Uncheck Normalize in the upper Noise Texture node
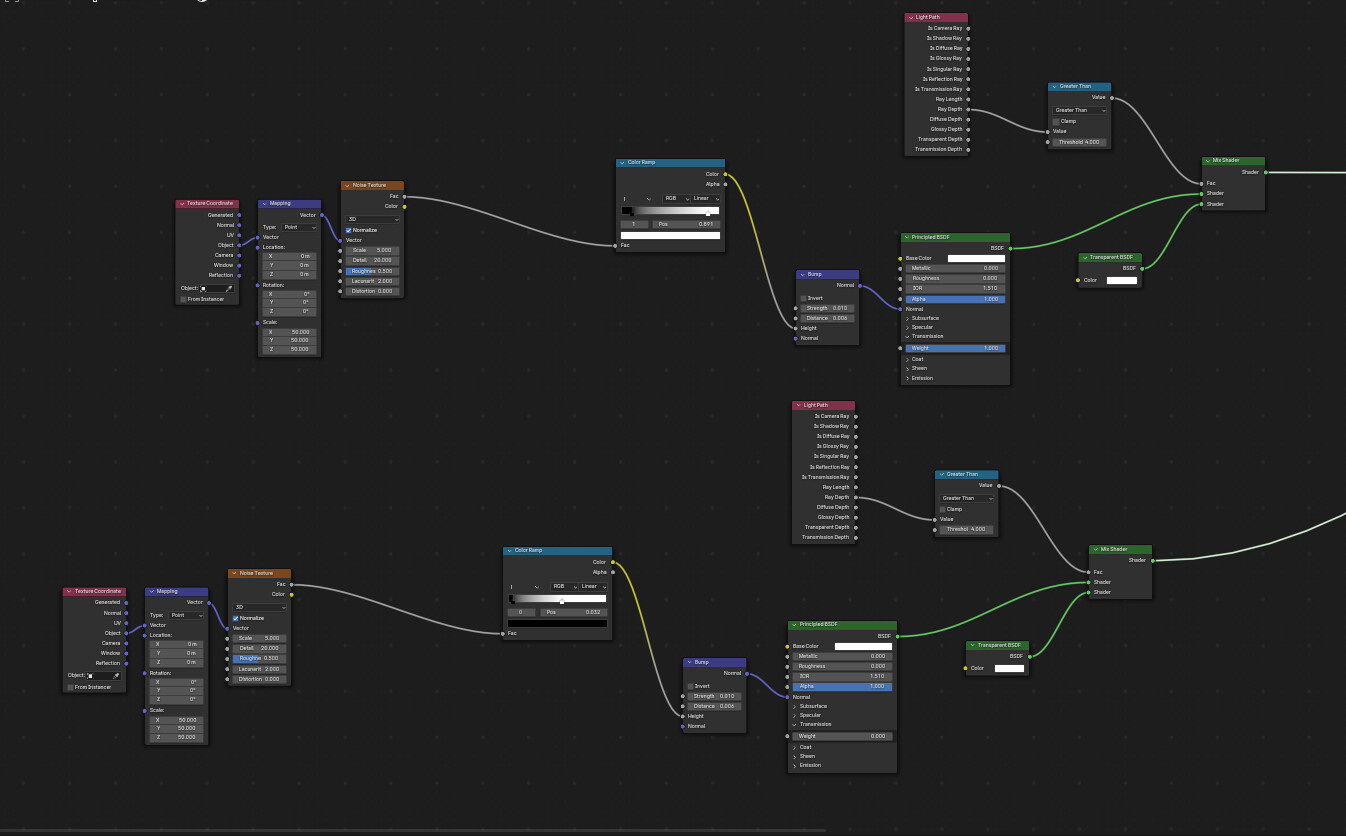Viewport: 1346px width, 836px height. (349, 230)
